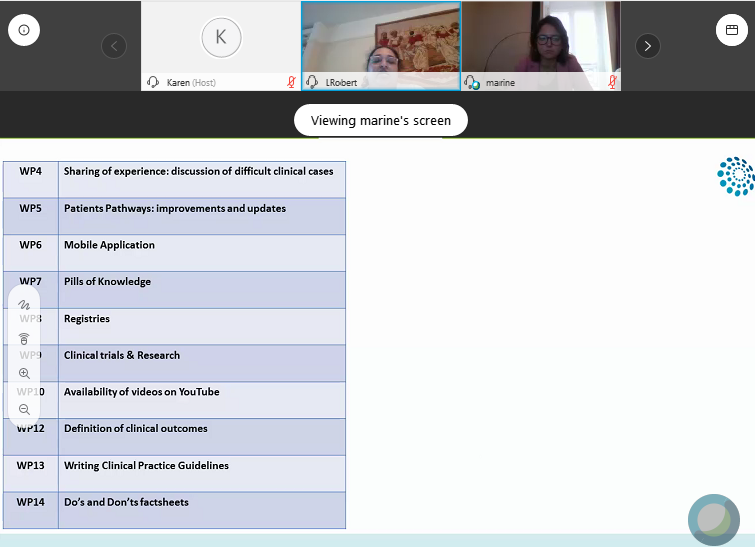Click LRobert's headset audio icon
Viewport: 755px width, 547px height.
coord(312,82)
